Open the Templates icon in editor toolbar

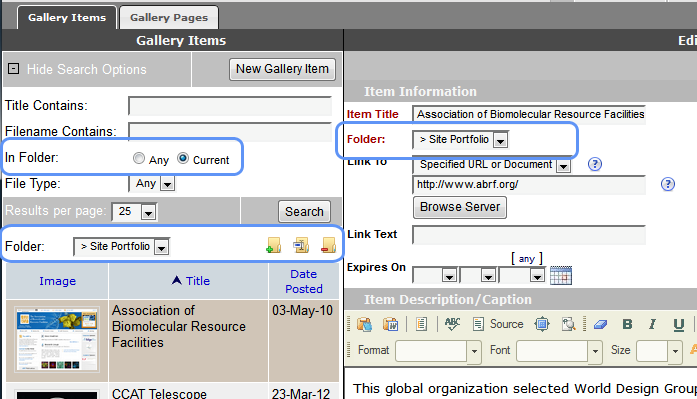[421, 324]
